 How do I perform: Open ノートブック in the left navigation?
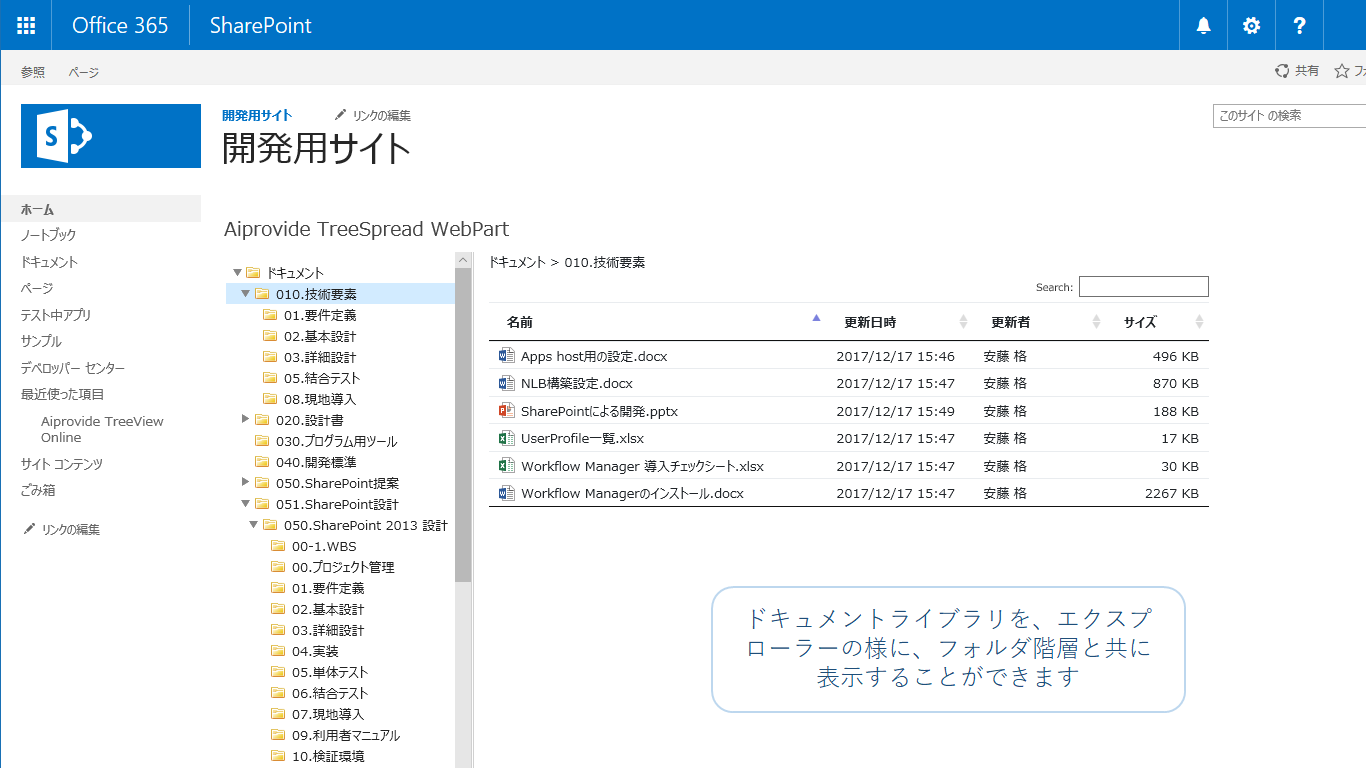[49, 235]
